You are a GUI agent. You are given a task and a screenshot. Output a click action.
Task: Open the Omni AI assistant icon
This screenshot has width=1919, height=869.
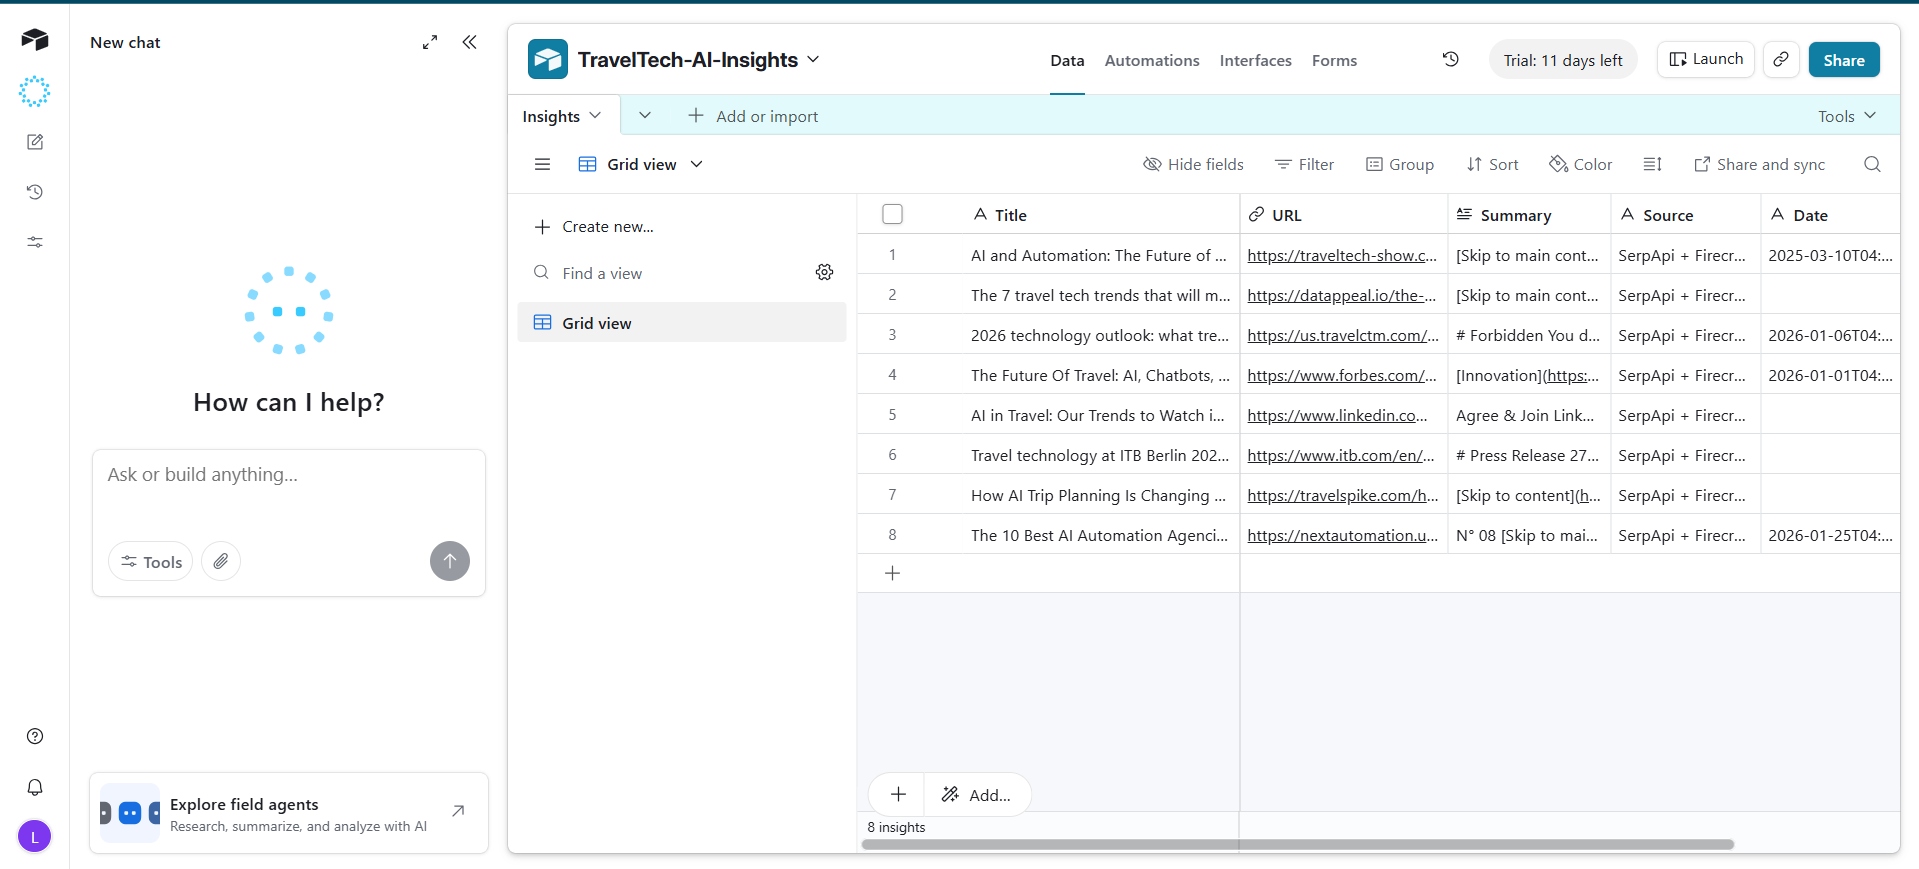[x=35, y=91]
